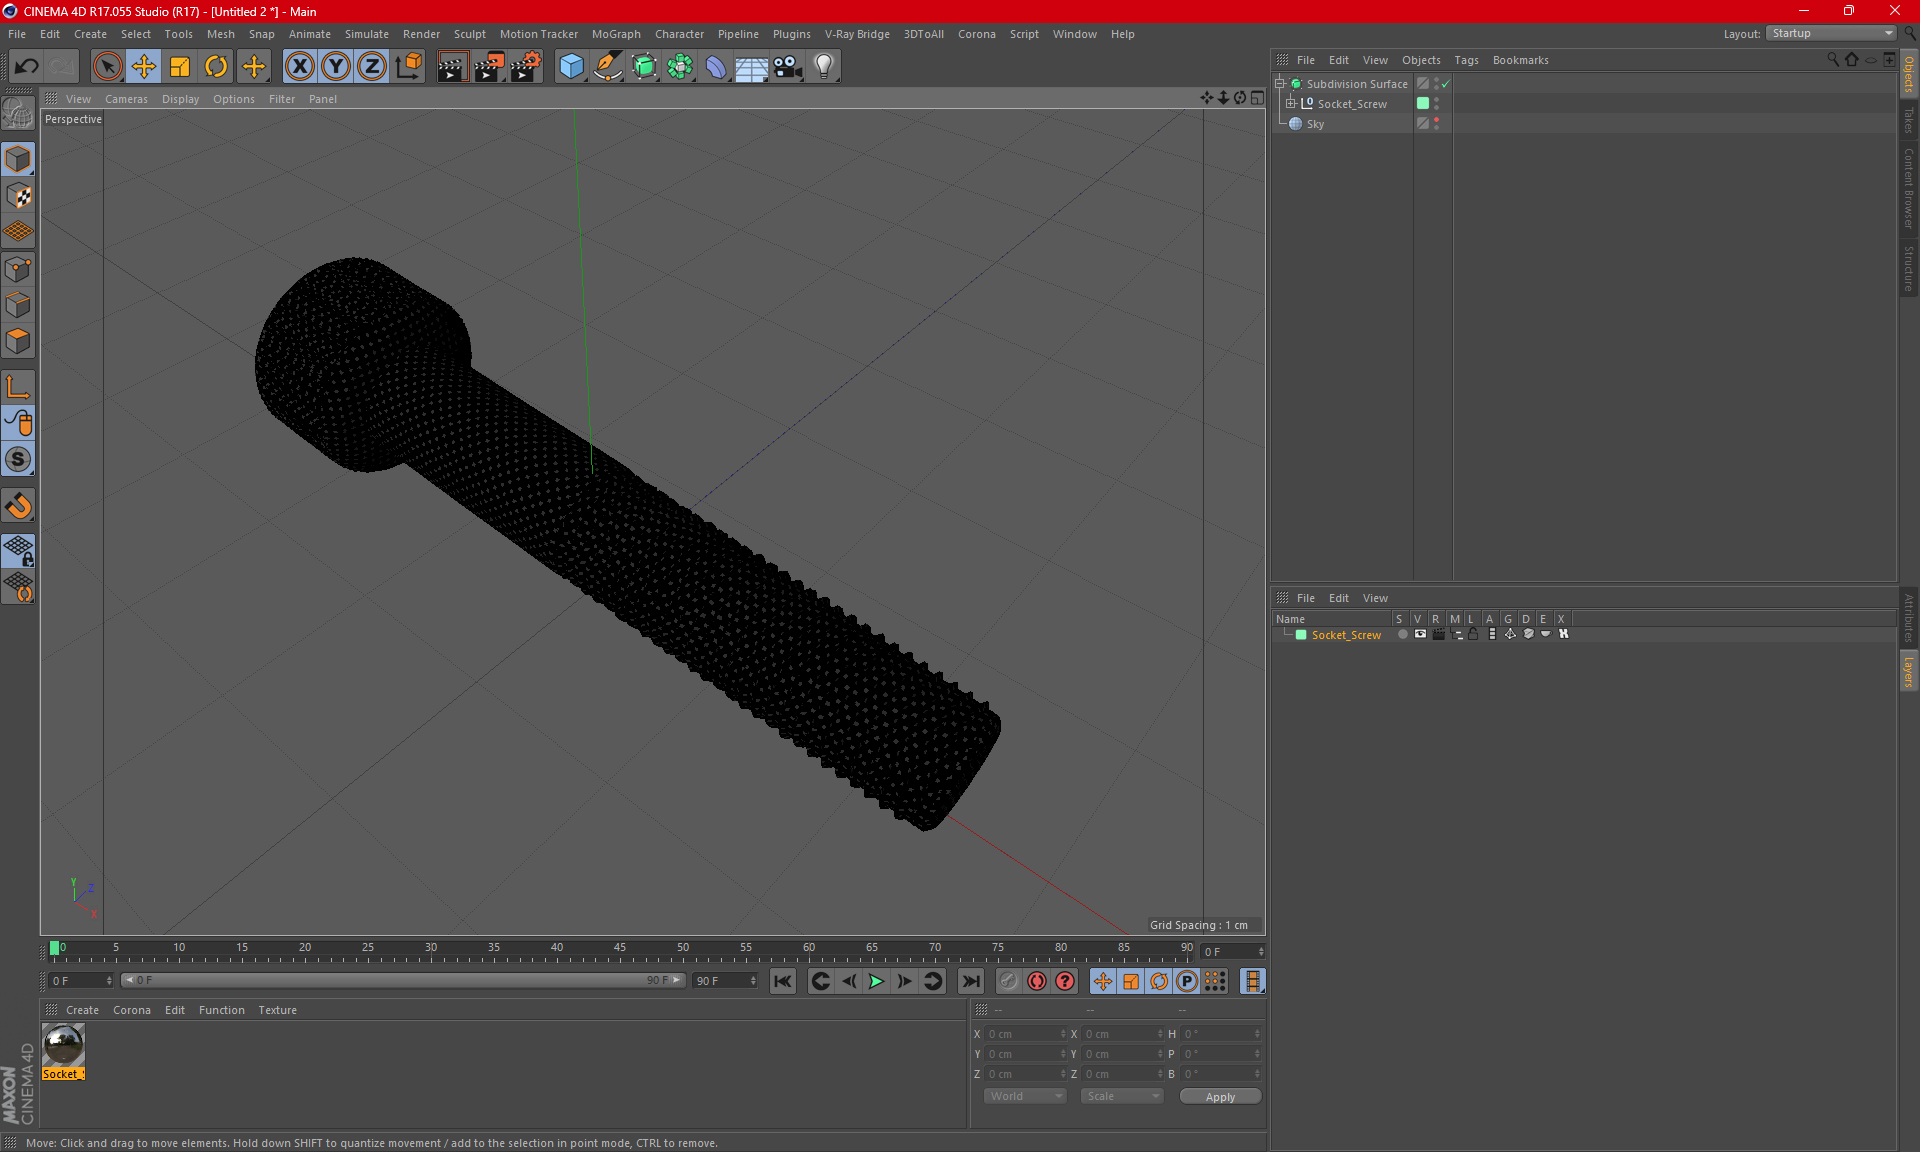Enable Points mode
1920x1152 pixels.
(x=18, y=269)
